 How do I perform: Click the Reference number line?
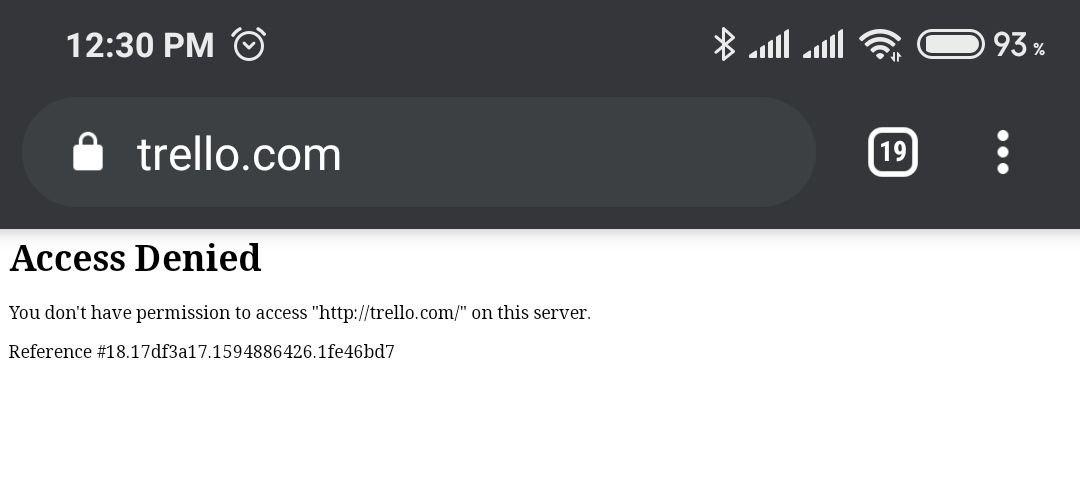click(201, 352)
